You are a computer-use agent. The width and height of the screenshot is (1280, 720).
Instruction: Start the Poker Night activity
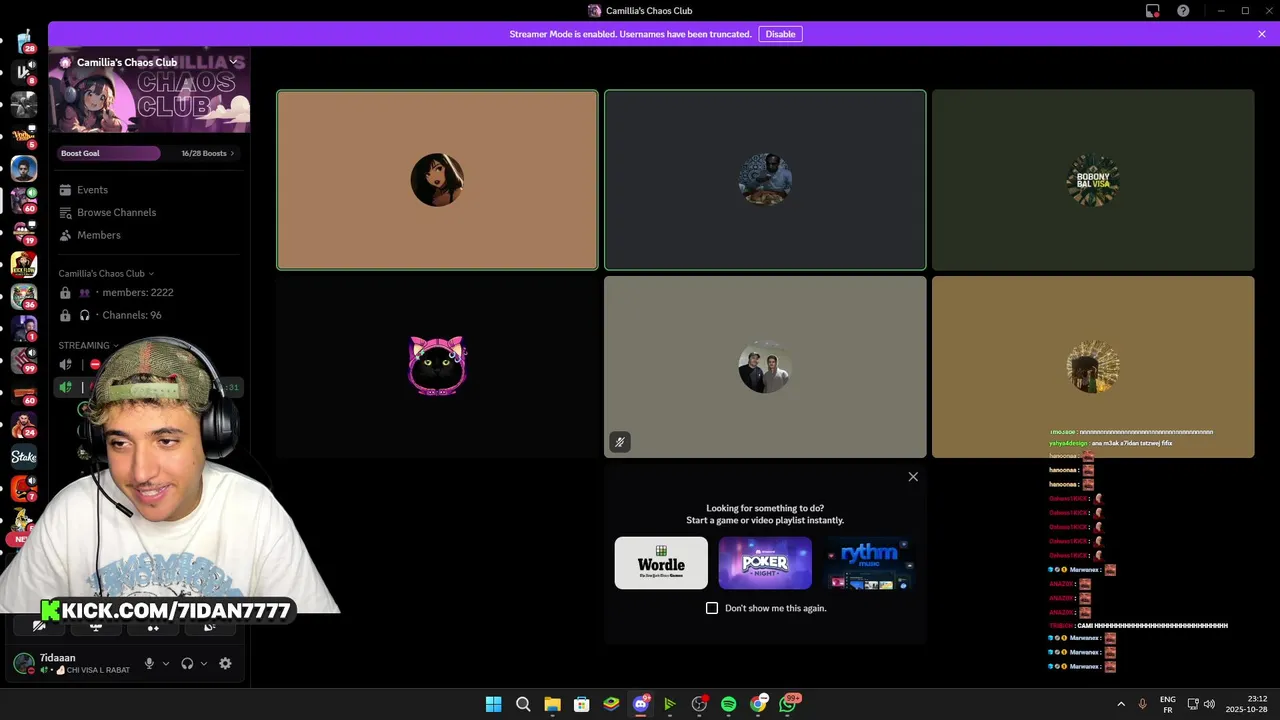(765, 563)
